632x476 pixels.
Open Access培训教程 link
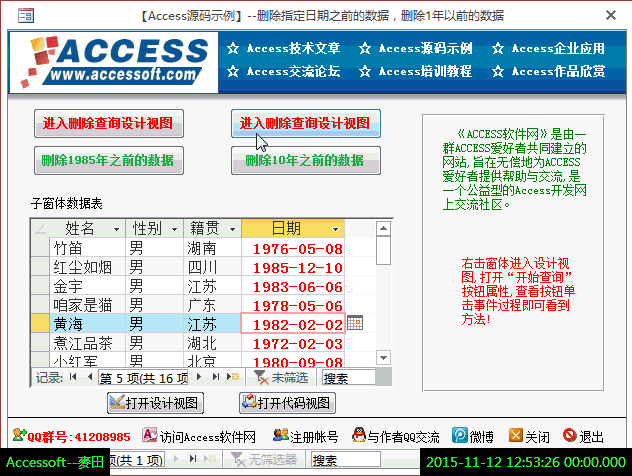click(416, 71)
